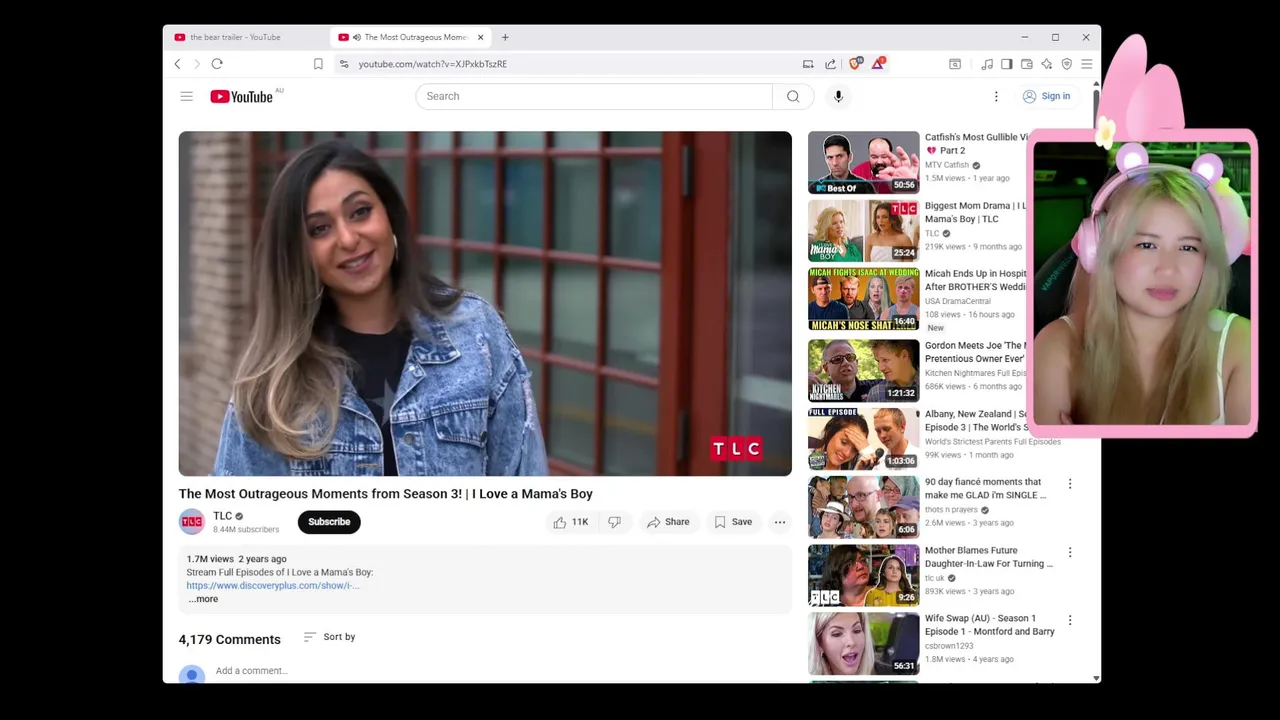Screen dimensions: 1280x720
Task: Subscribe to the TLC channel
Action: [329, 522]
